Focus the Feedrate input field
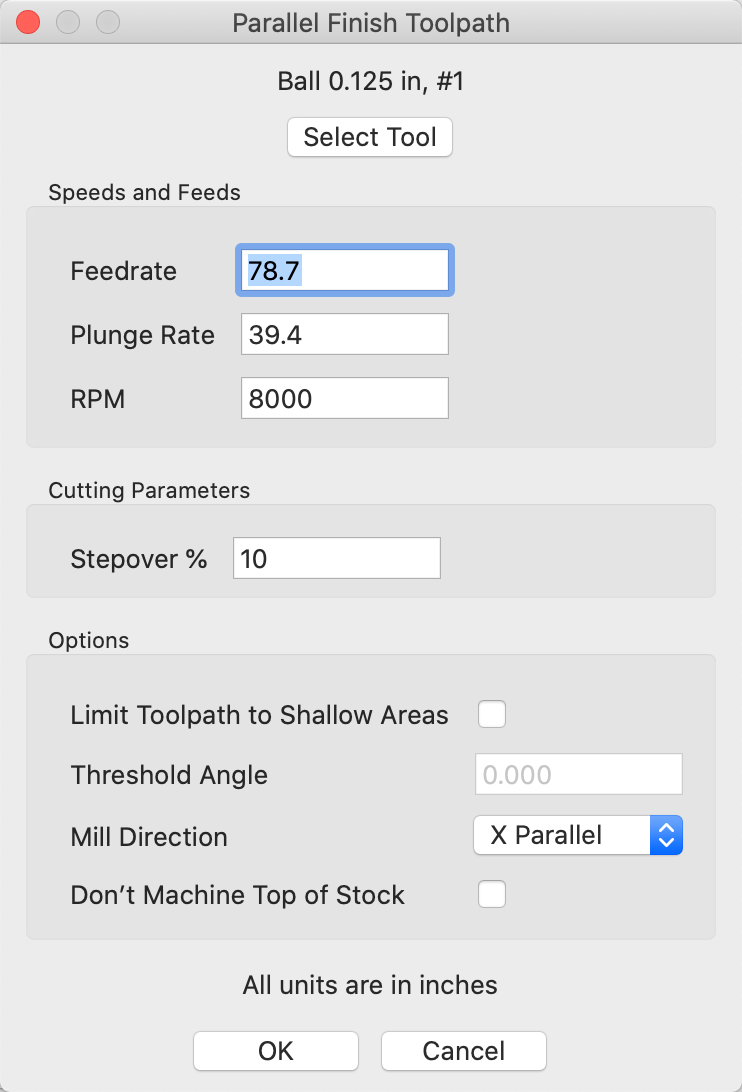Viewport: 742px width, 1092px height. [x=345, y=270]
